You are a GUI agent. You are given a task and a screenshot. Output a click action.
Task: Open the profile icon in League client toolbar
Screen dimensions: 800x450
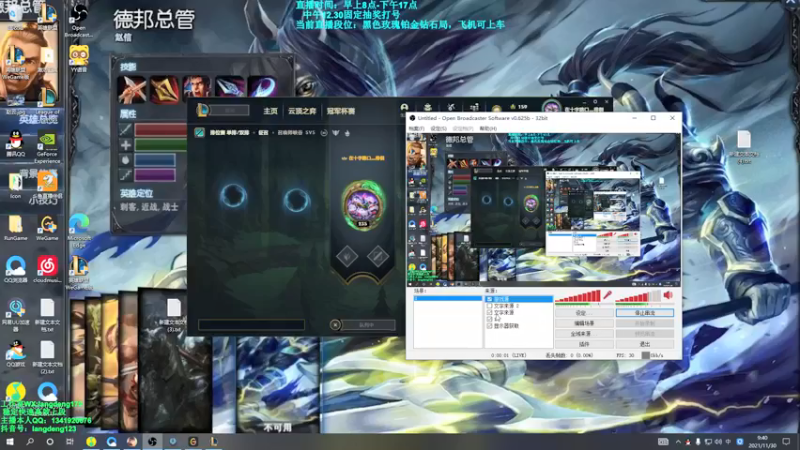404,108
